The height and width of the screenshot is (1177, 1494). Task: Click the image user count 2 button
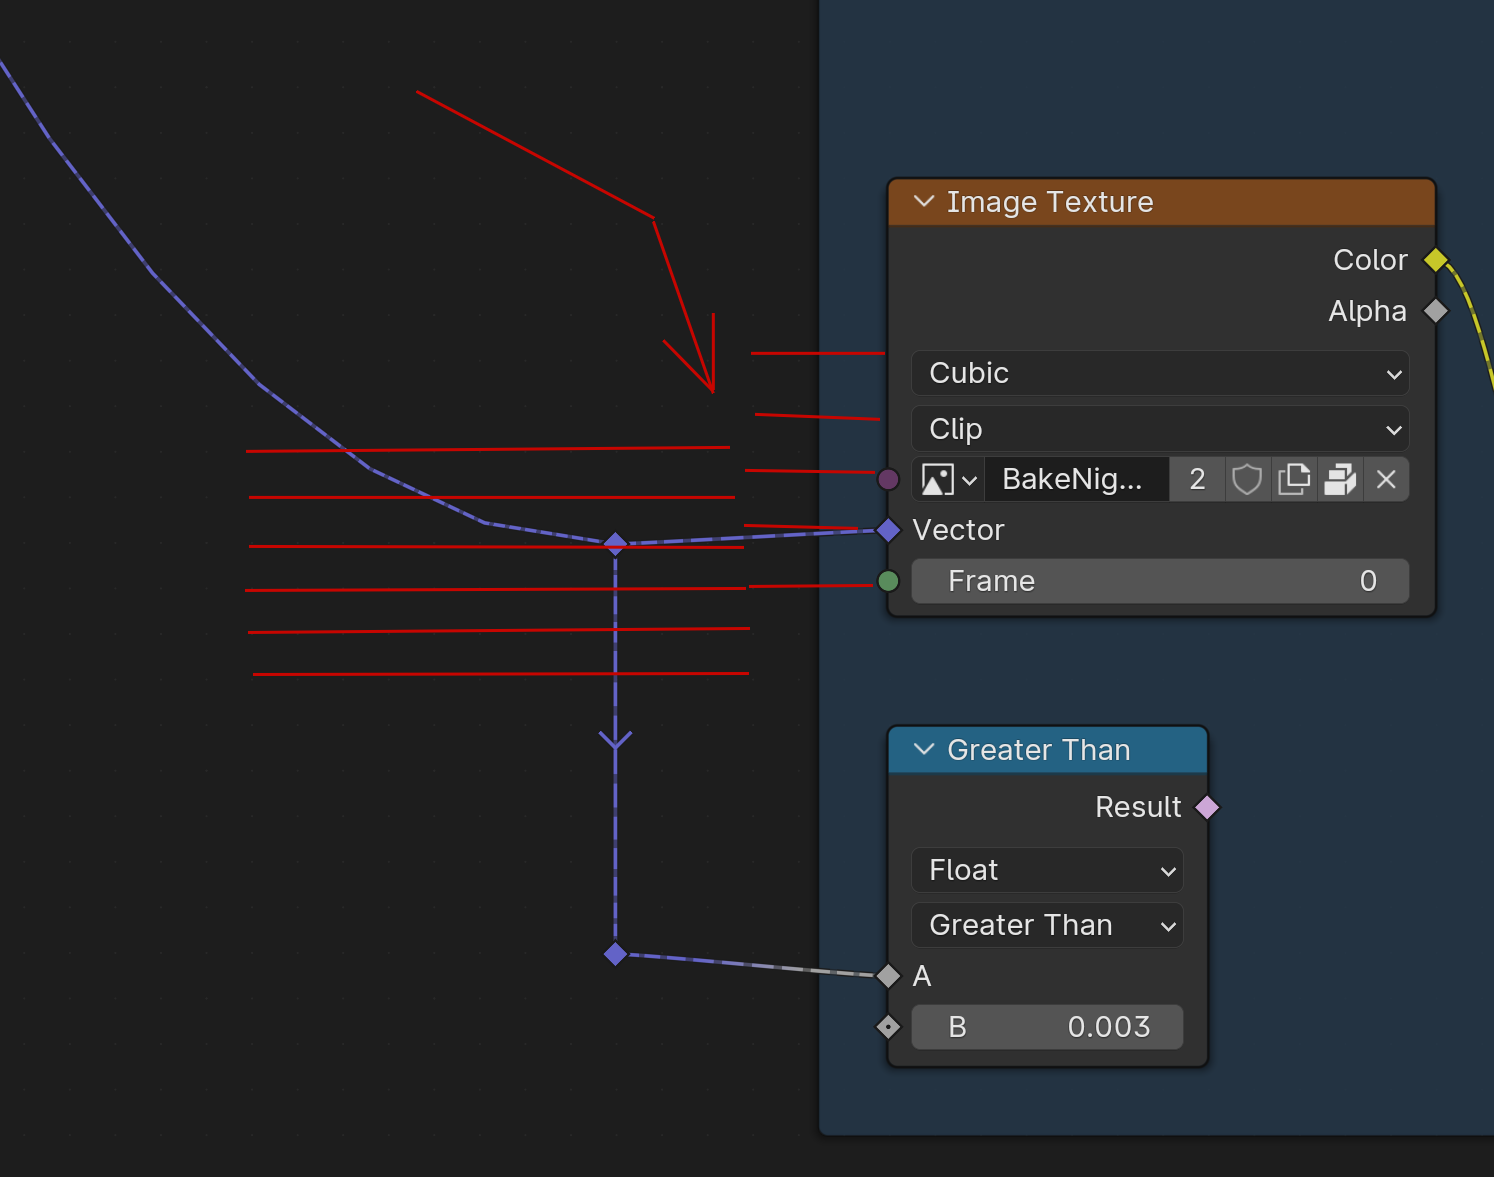point(1197,480)
